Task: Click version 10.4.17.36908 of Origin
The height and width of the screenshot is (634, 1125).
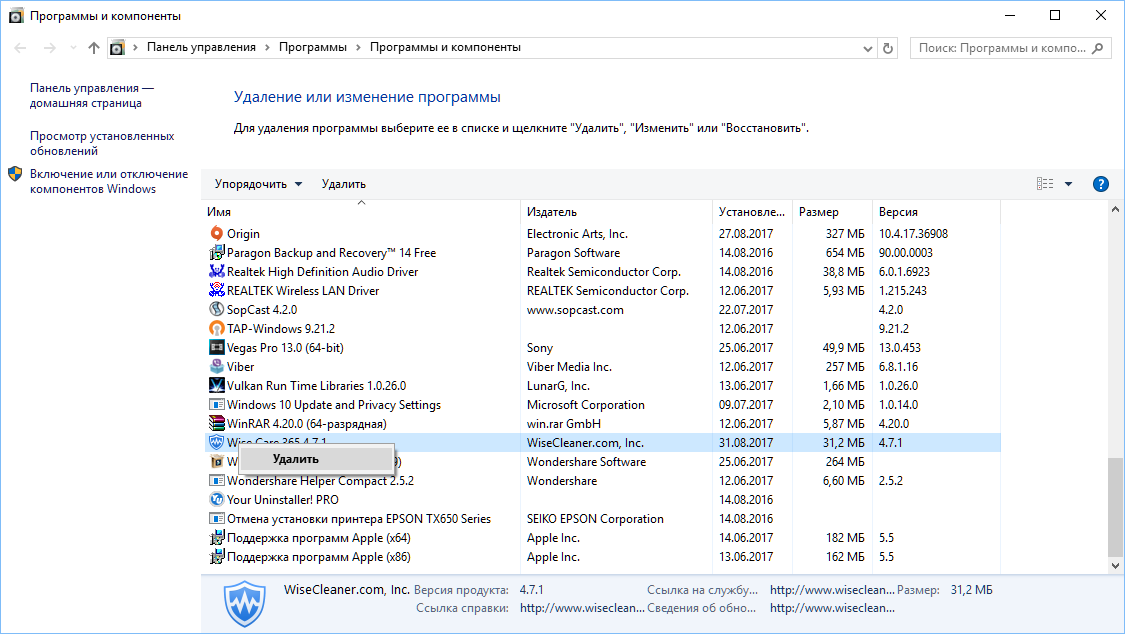Action: point(913,234)
